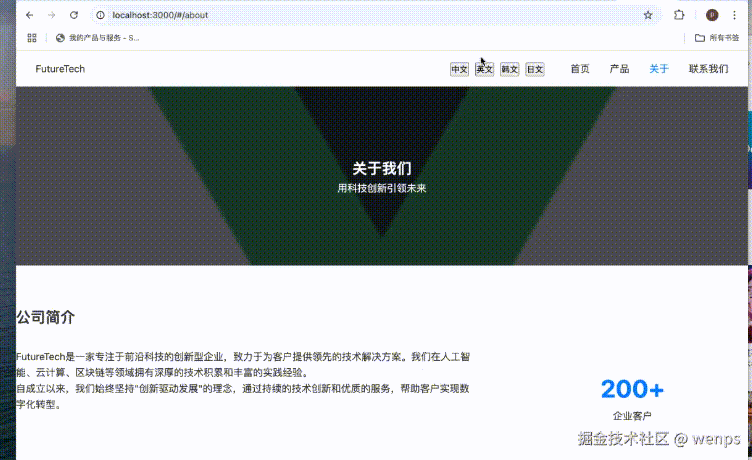Bookmark this page with the star icon
Viewport: 752px width, 460px height.
point(648,15)
